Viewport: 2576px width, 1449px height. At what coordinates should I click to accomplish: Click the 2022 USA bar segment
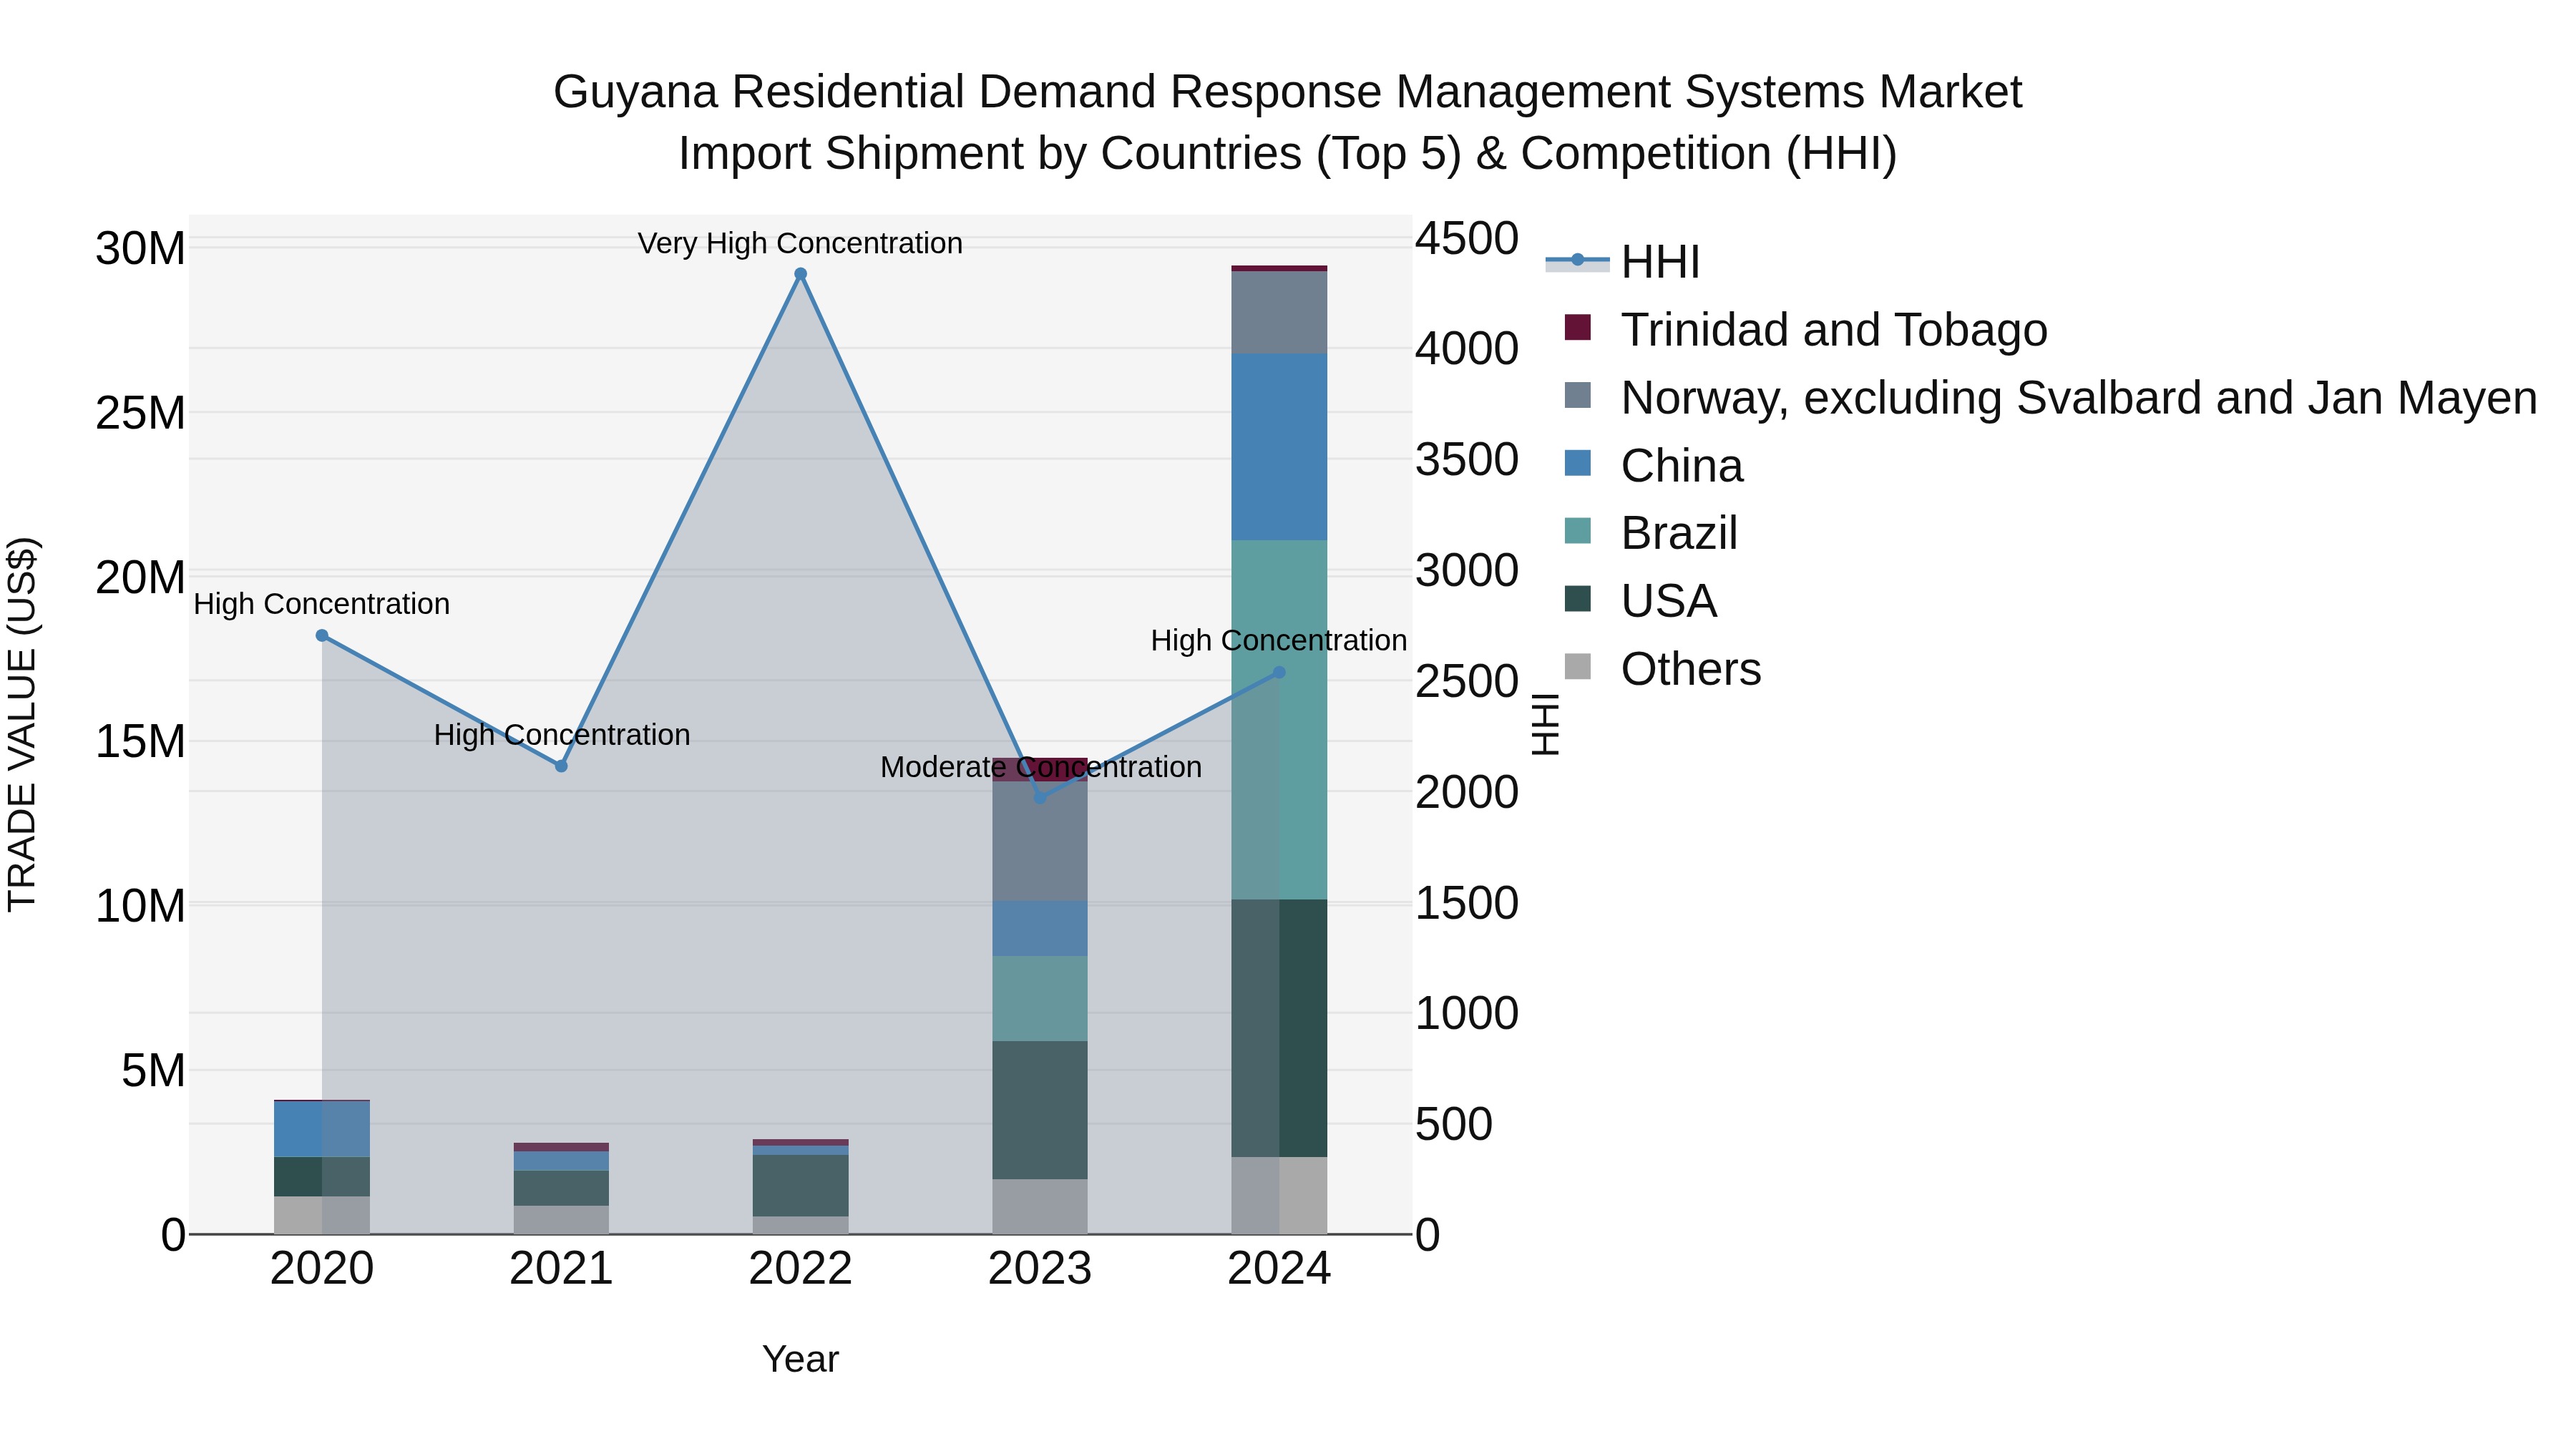(800, 1186)
